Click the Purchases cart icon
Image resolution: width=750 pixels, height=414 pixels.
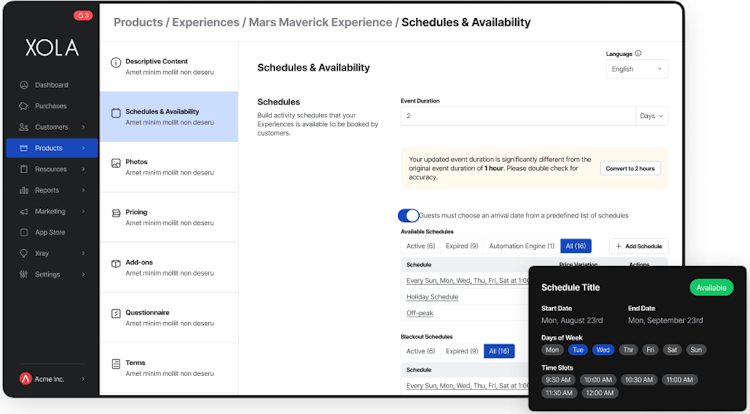23,106
